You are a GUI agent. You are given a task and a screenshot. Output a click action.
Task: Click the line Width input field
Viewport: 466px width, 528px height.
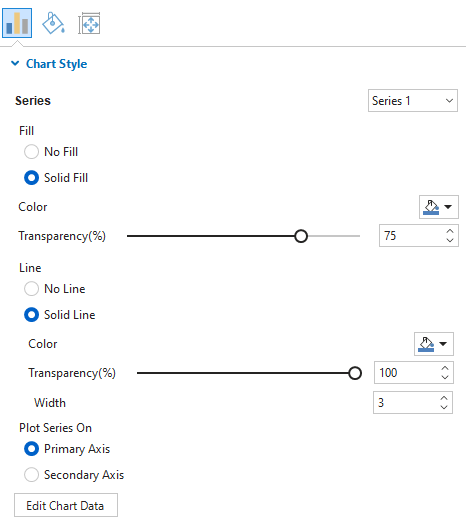413,402
